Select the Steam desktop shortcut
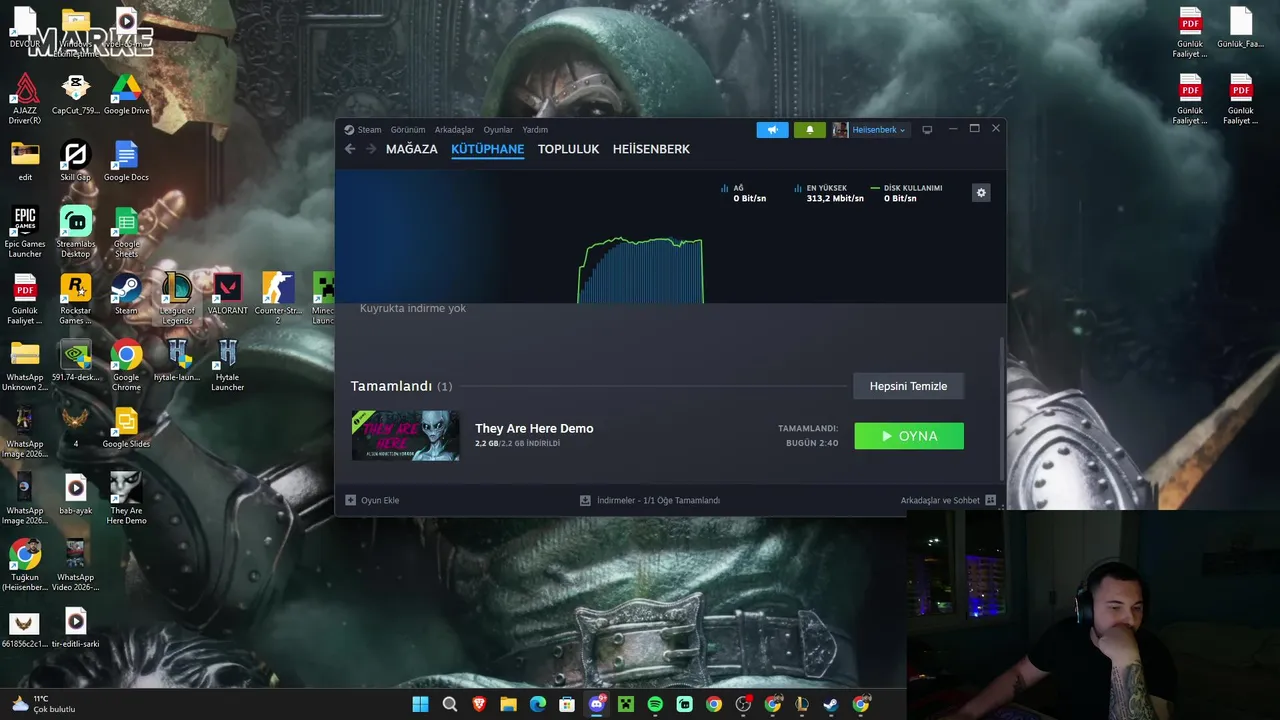This screenshot has height=720, width=1280. tap(126, 295)
